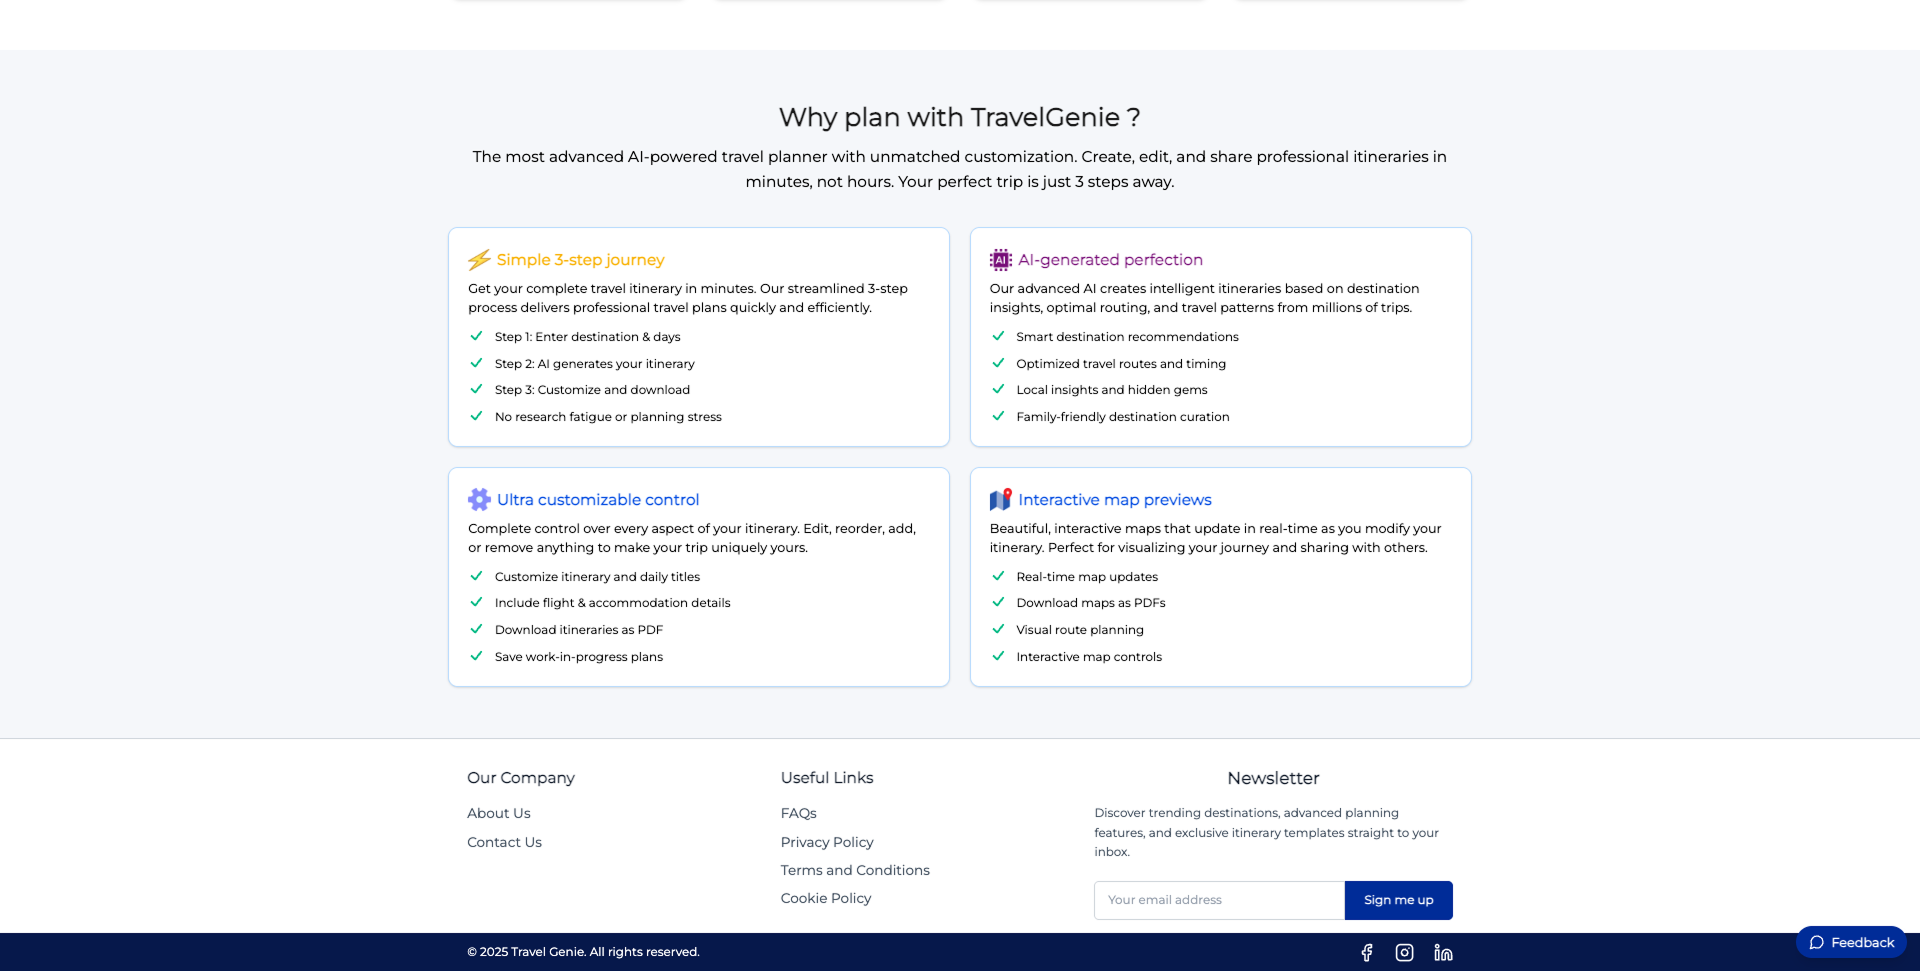Viewport: 1920px width, 971px height.
Task: Open Terms and Conditions link
Action: (x=855, y=871)
